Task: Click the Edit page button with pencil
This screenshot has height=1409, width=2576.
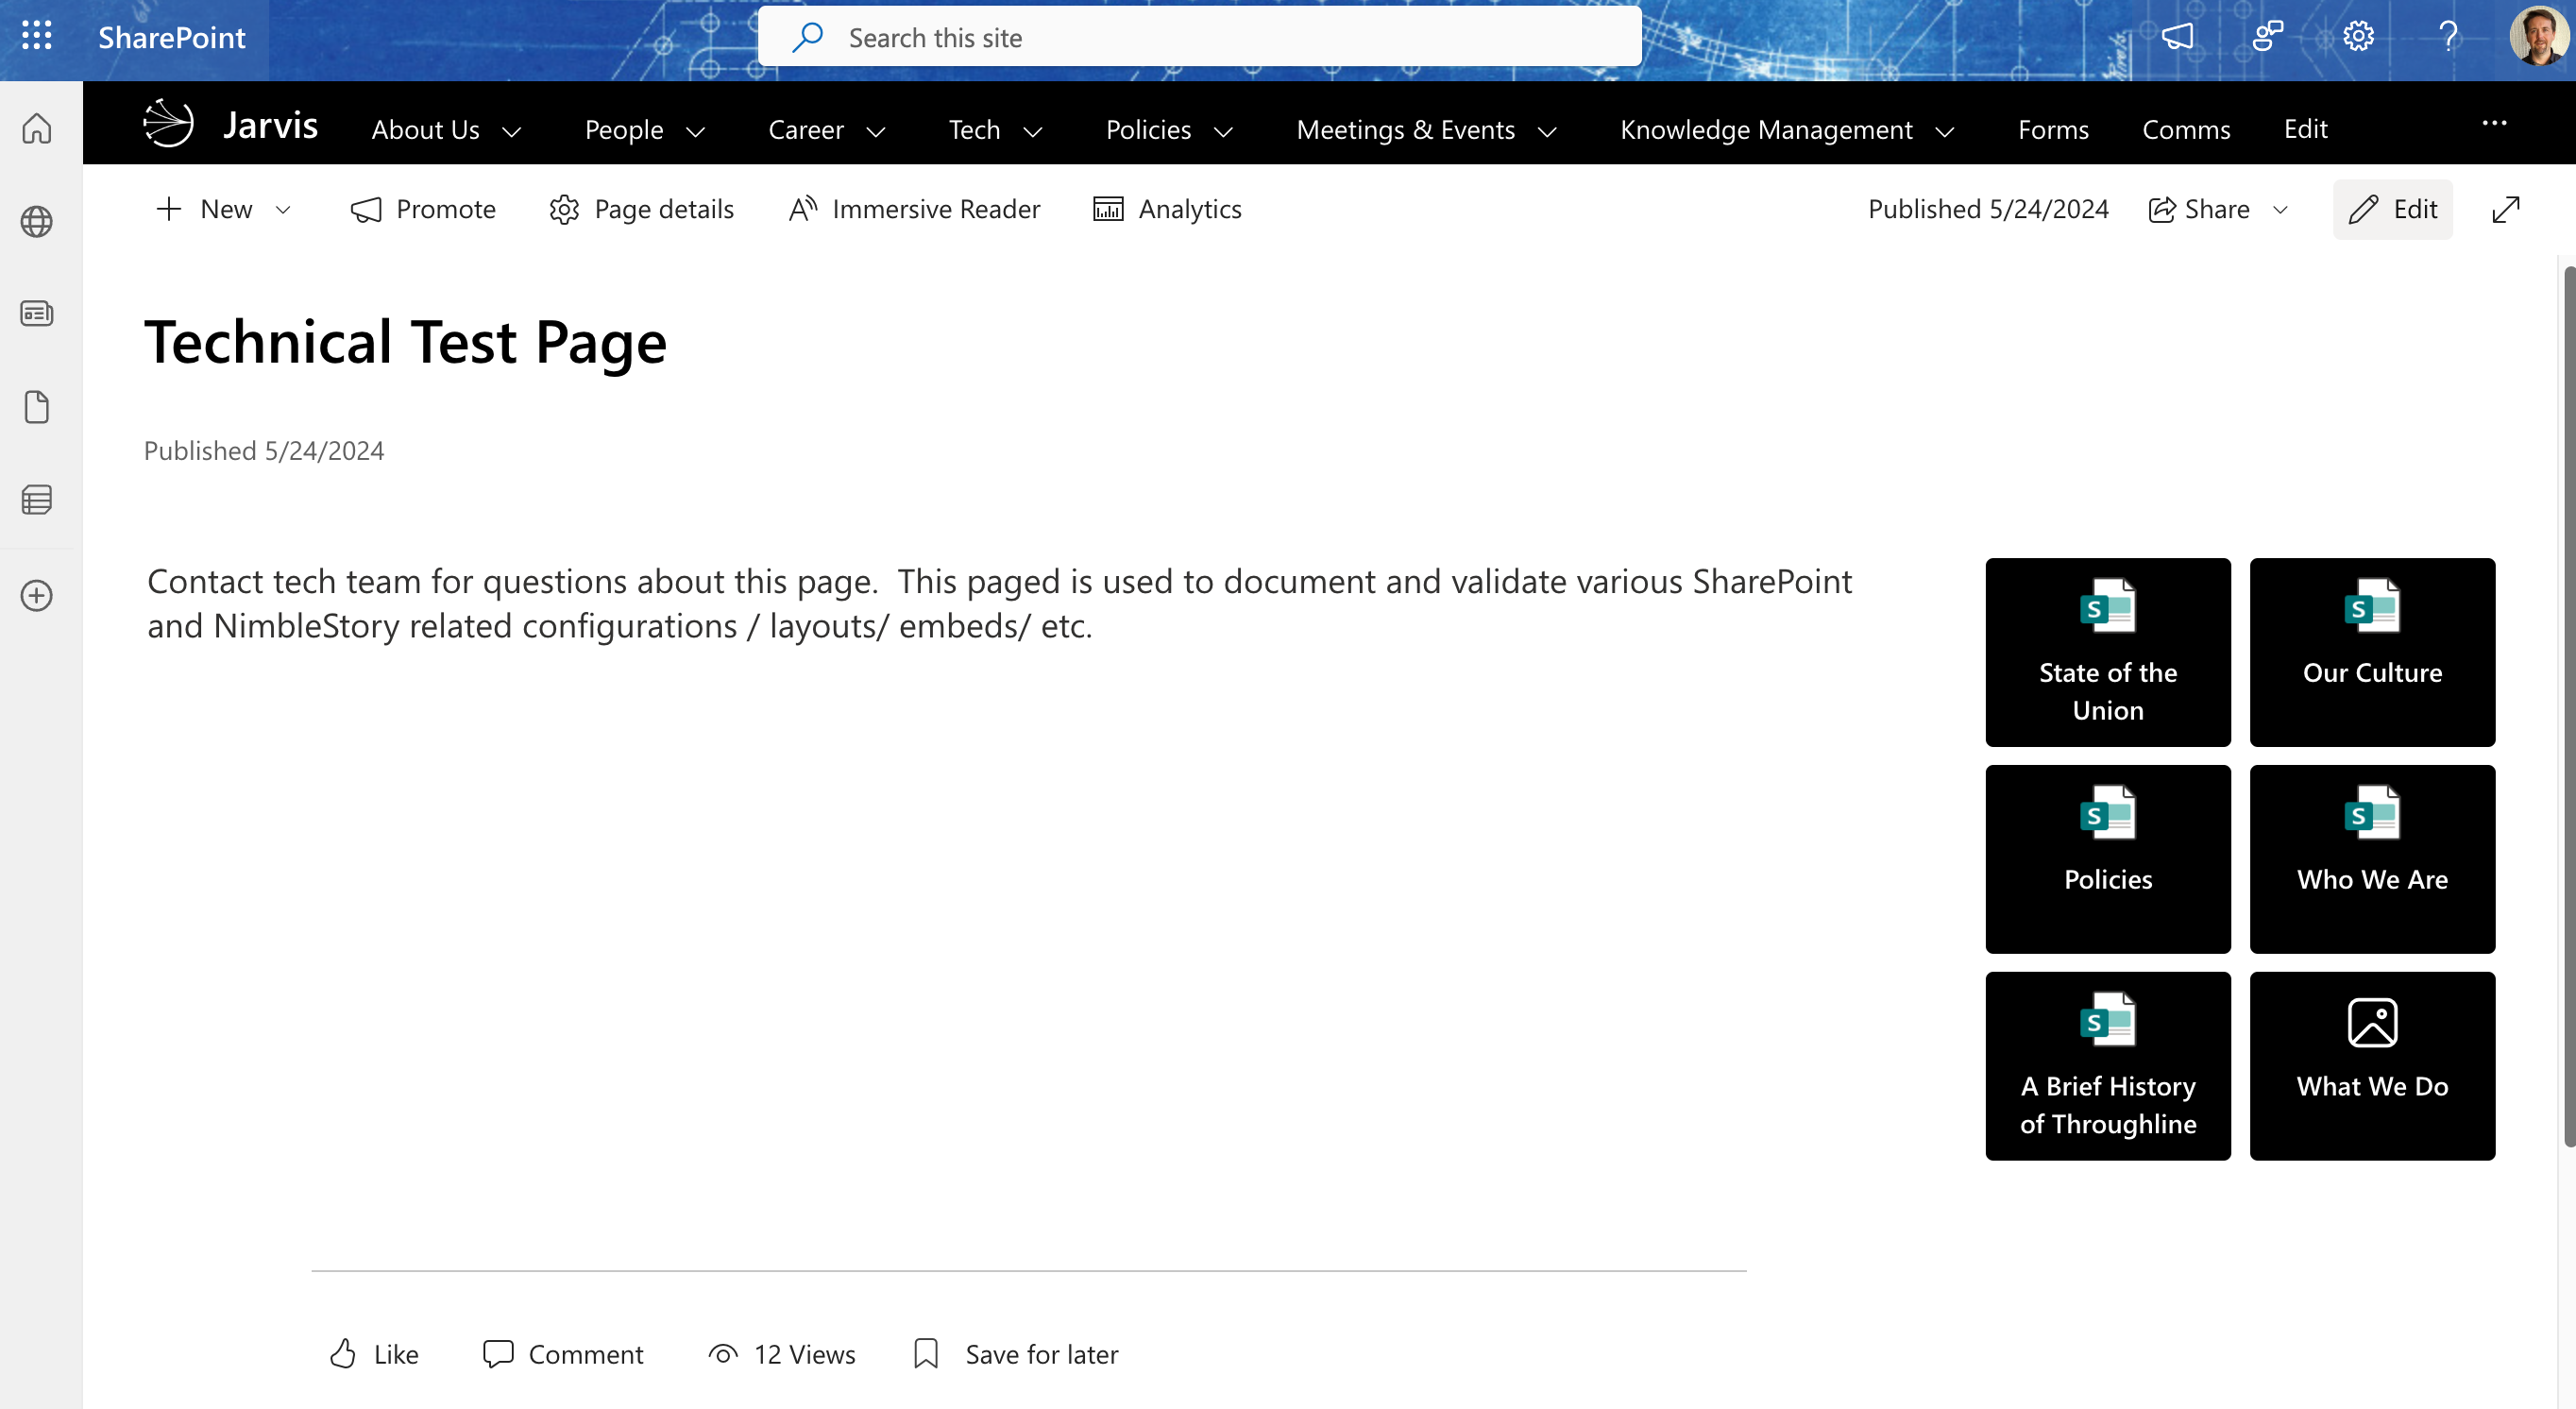Action: click(2392, 209)
